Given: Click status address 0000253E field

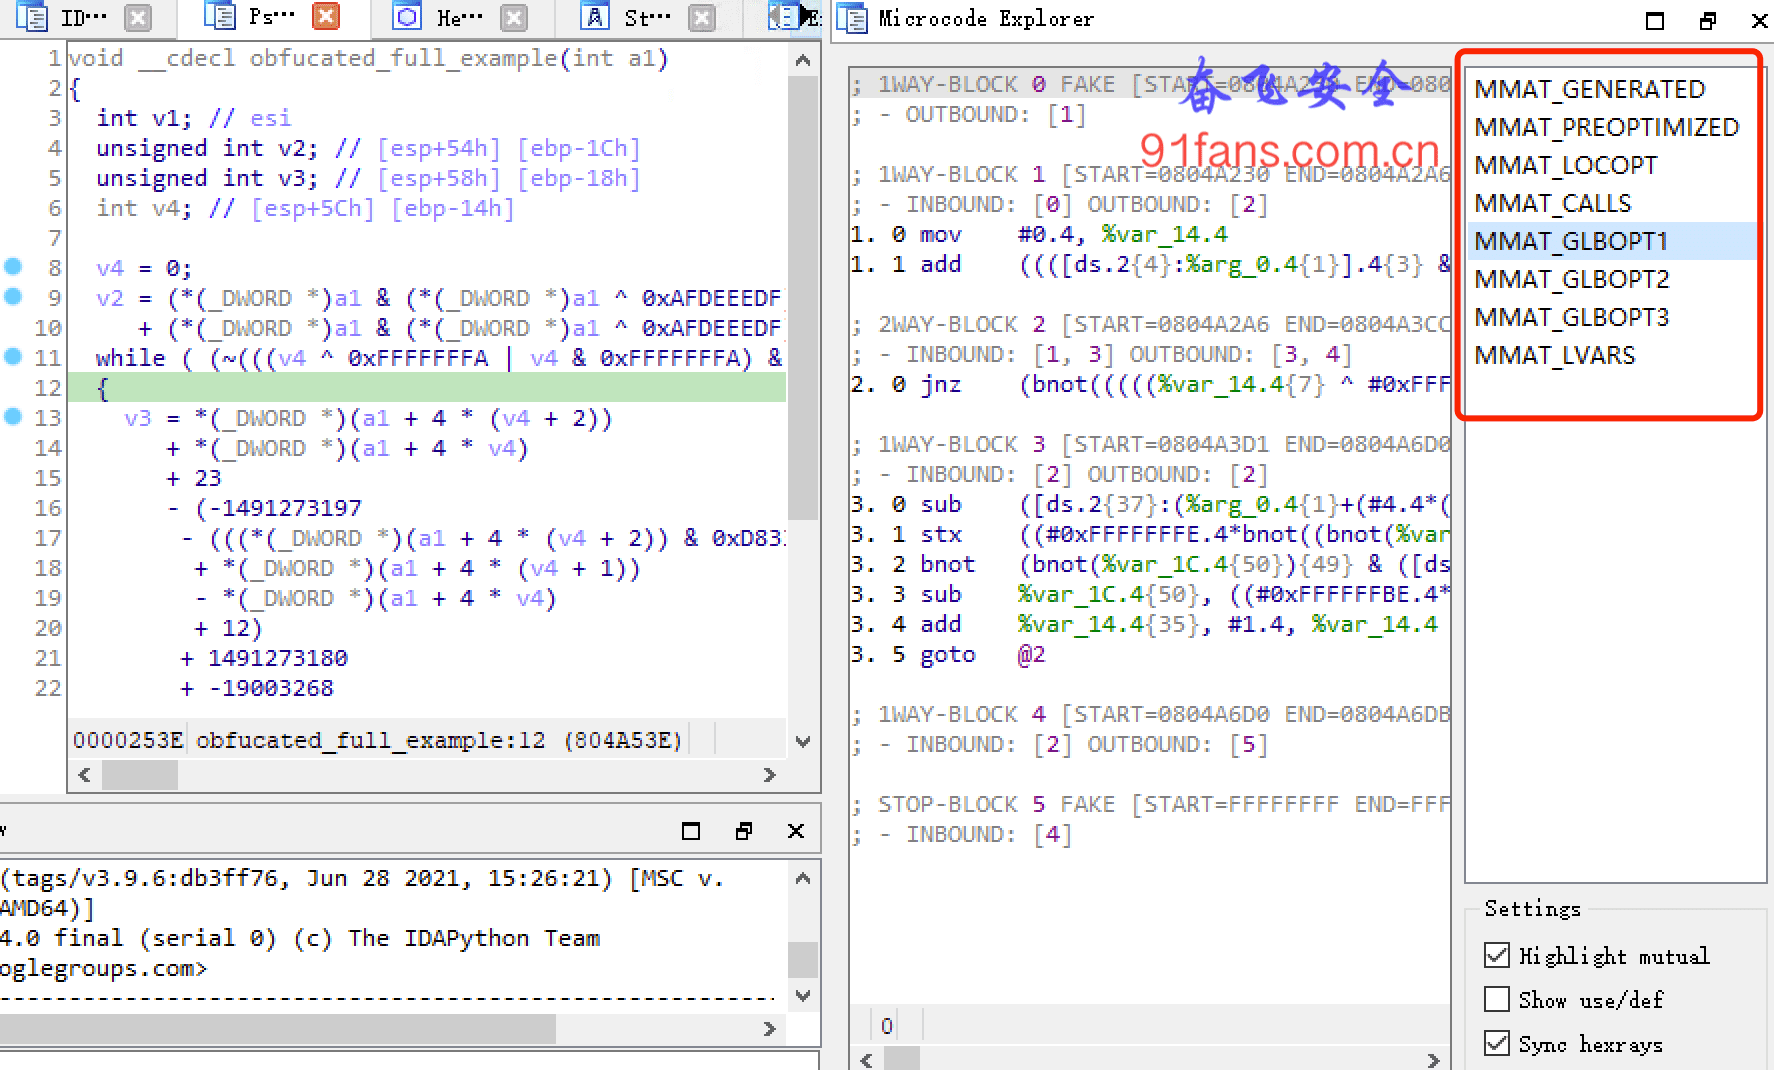Looking at the screenshot, I should point(128,740).
